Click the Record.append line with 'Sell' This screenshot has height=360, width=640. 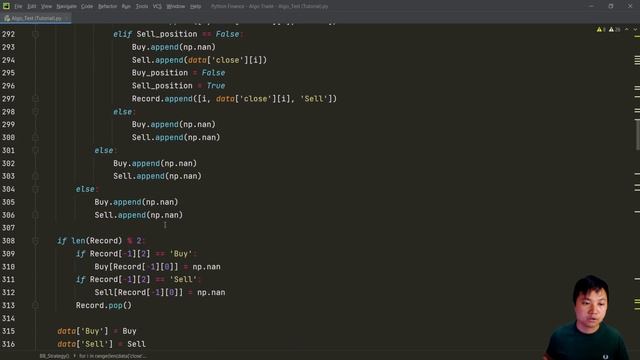click(x=234, y=99)
